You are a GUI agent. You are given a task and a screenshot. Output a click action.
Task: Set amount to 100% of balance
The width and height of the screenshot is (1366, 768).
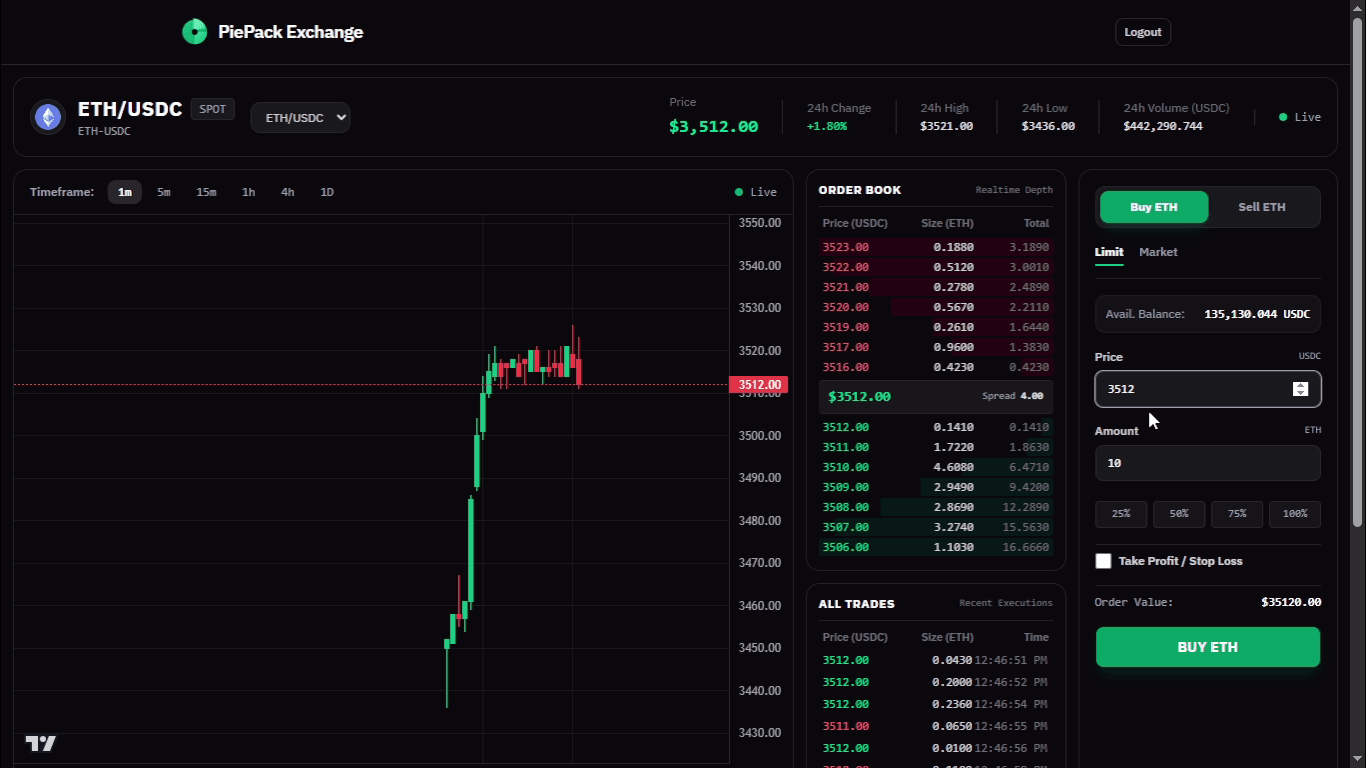point(1295,514)
